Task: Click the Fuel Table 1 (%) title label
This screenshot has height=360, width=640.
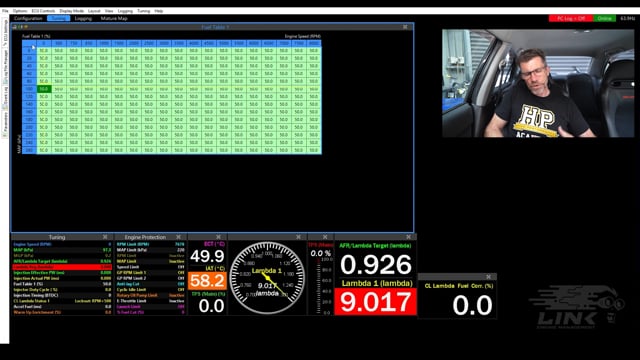Action: tap(36, 36)
